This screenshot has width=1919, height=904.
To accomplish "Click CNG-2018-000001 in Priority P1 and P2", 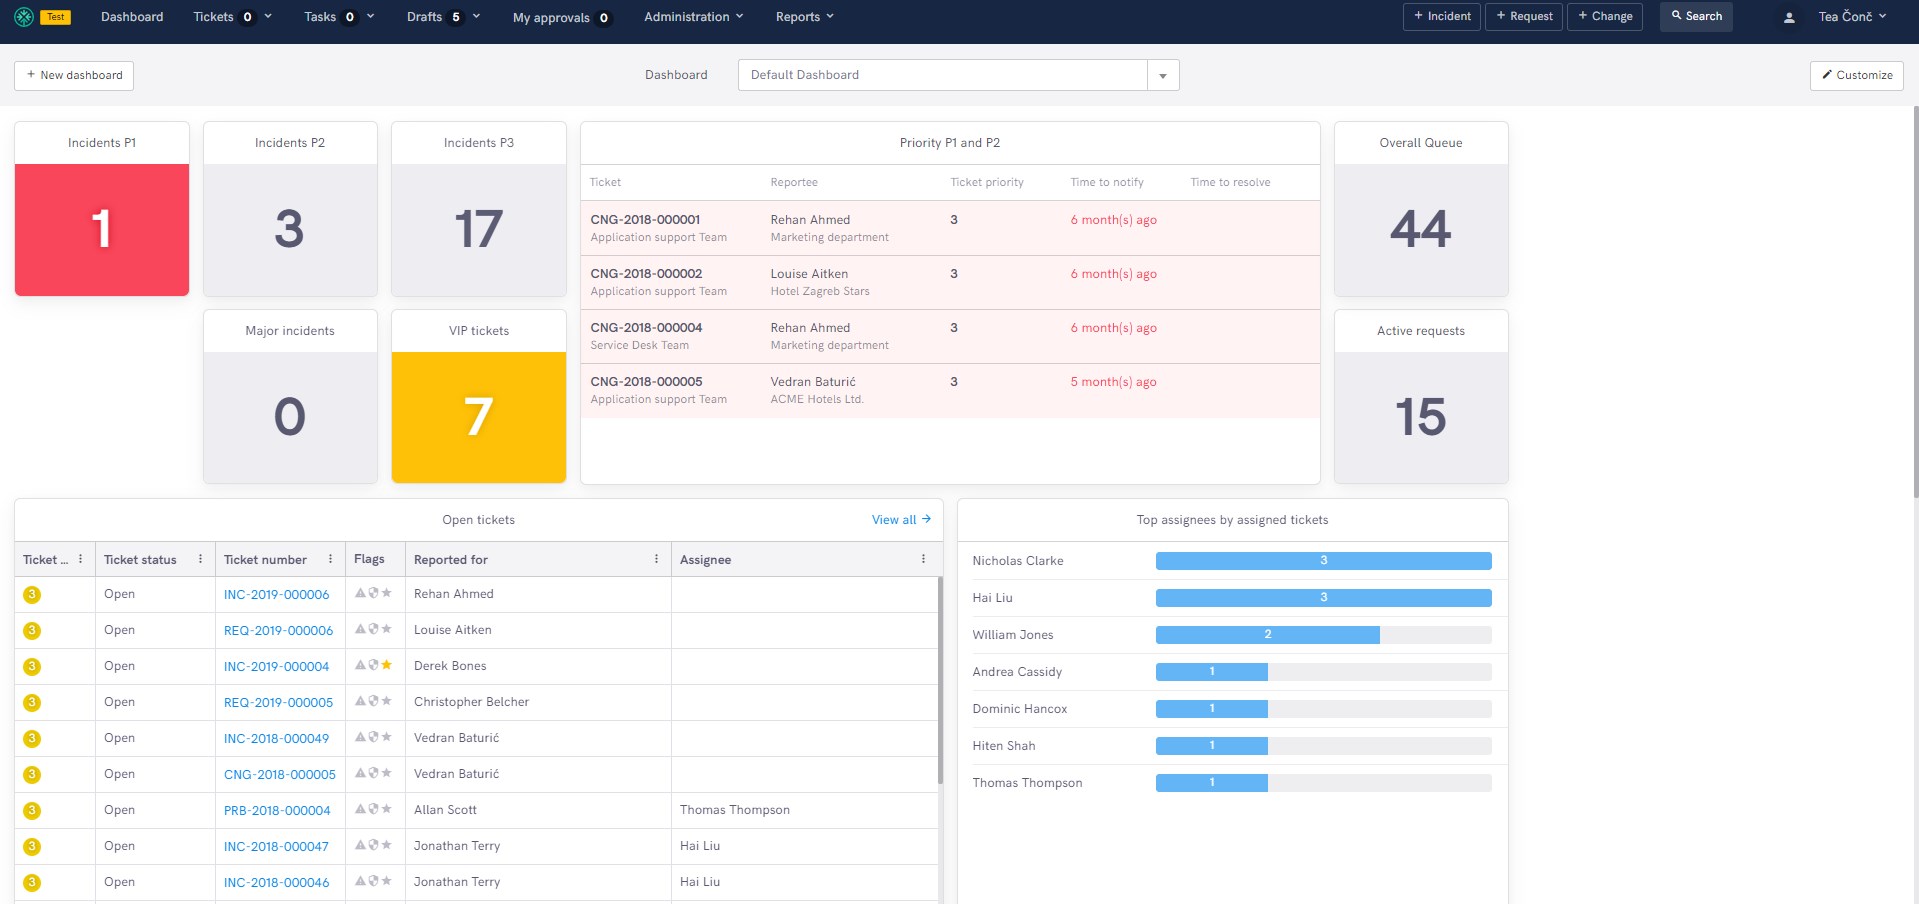I will click(x=645, y=220).
